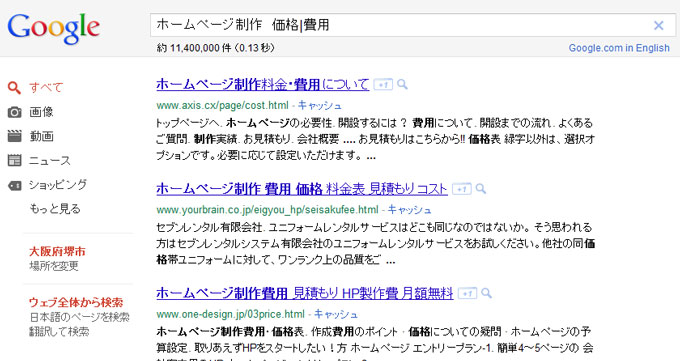Click the Google logo
The width and height of the screenshot is (680, 361).
tap(54, 28)
